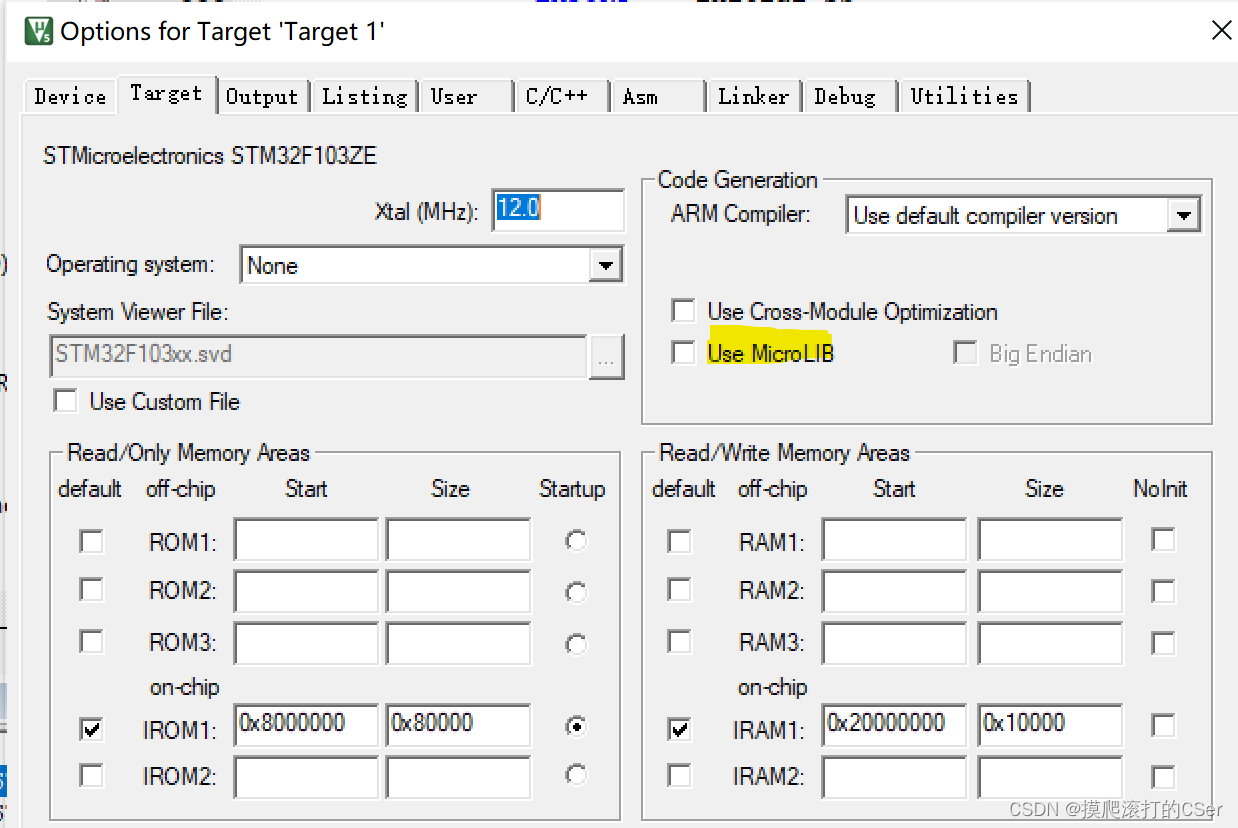The image size is (1238, 828).
Task: Select the Target tab
Action: pos(166,94)
